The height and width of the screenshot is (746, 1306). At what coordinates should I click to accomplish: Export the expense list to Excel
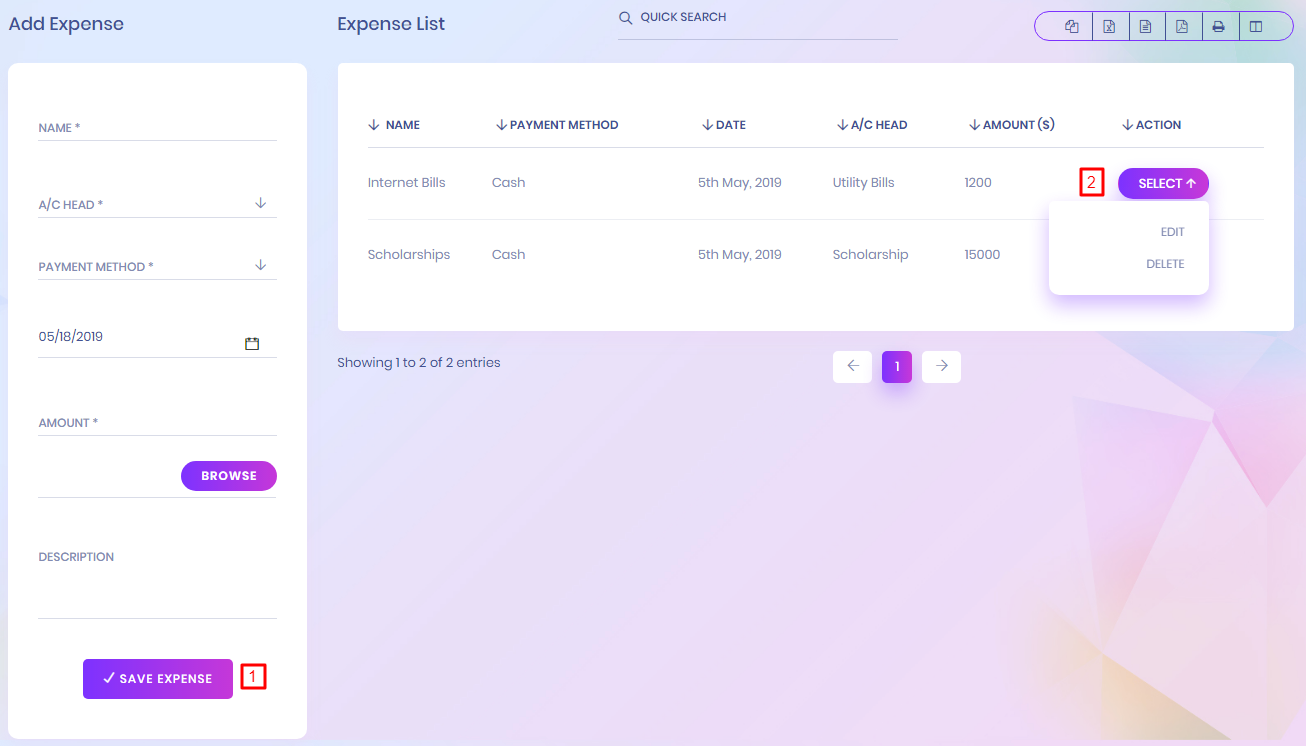tap(1109, 27)
